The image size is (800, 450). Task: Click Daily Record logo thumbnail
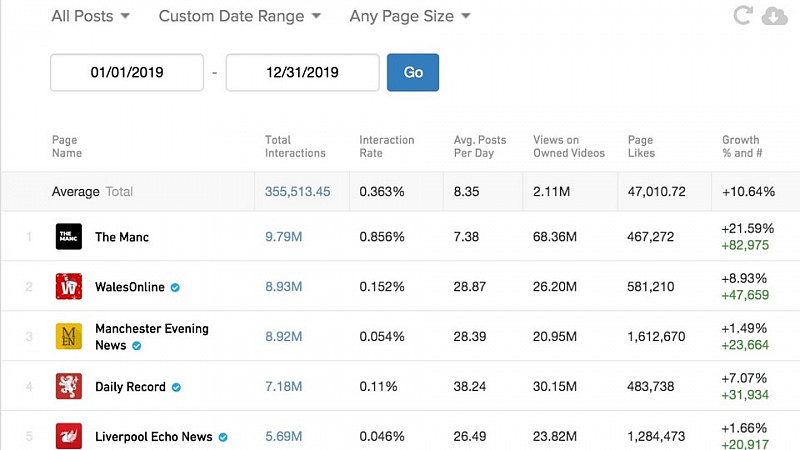pos(68,386)
